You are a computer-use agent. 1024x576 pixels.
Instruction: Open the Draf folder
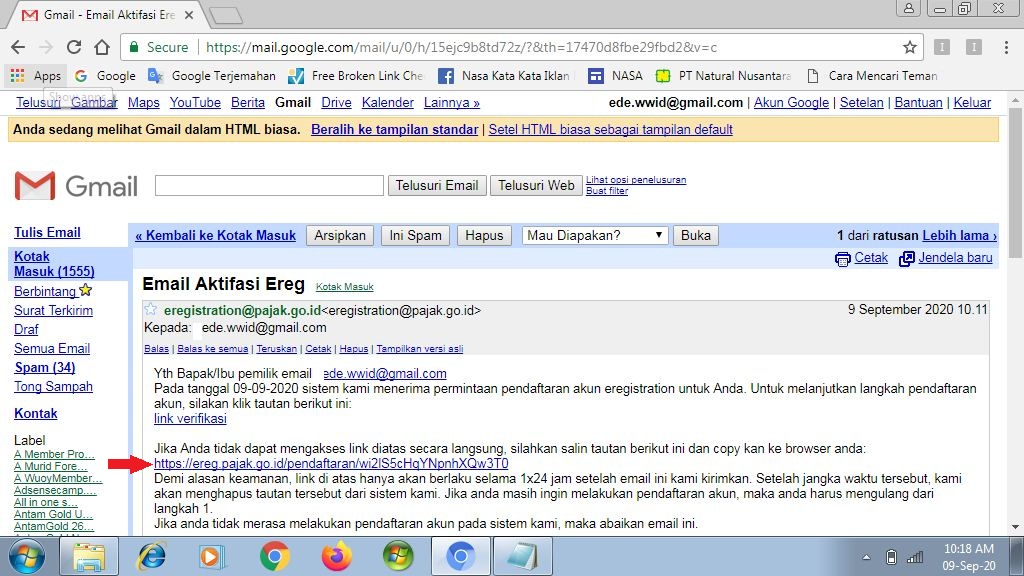[x=26, y=329]
